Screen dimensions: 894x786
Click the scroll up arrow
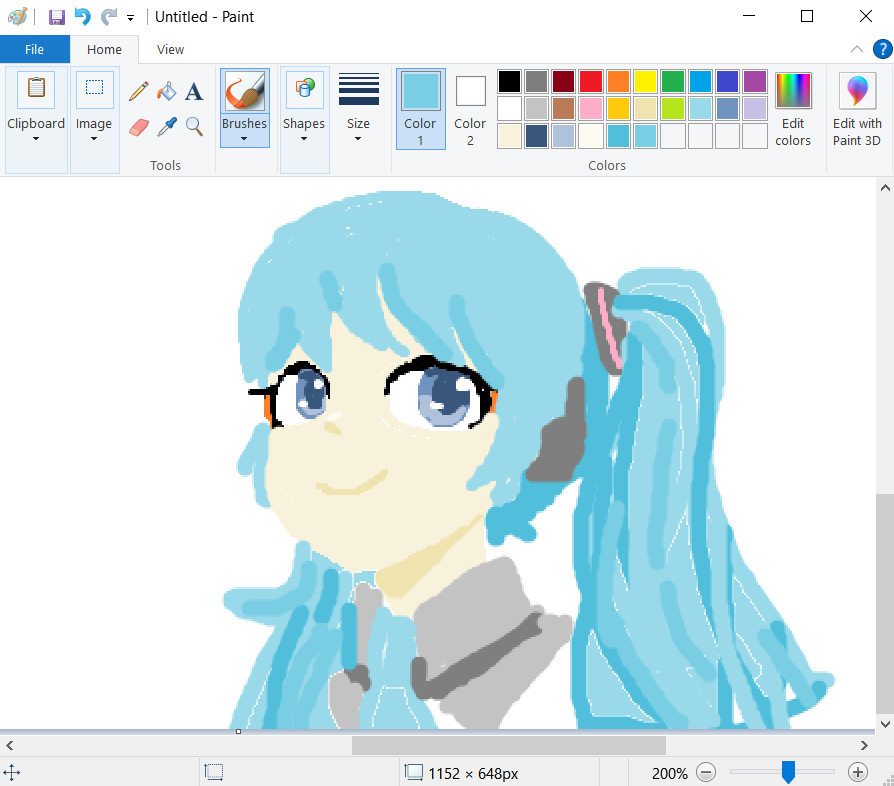885,188
